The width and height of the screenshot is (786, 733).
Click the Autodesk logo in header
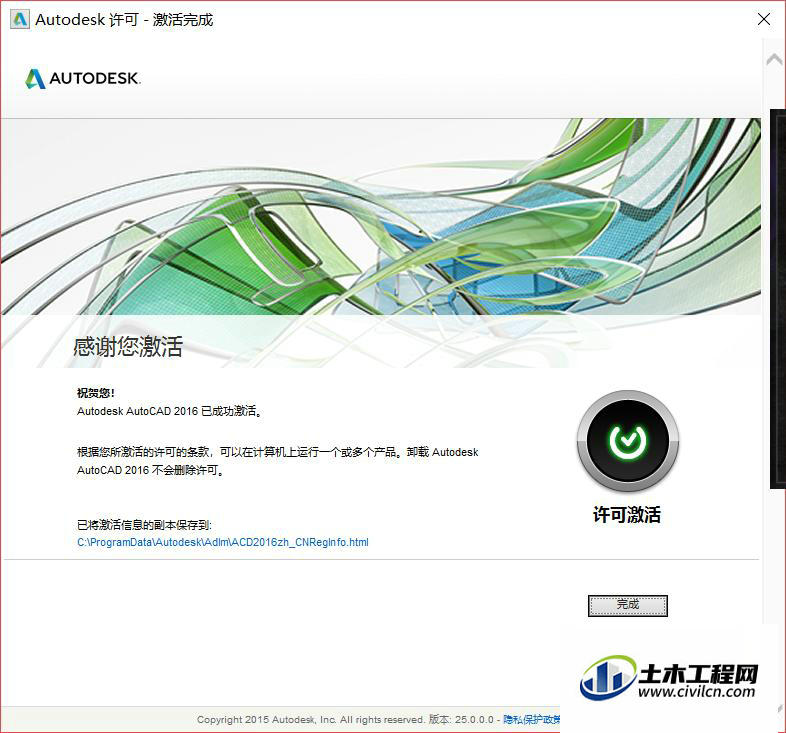(83, 78)
